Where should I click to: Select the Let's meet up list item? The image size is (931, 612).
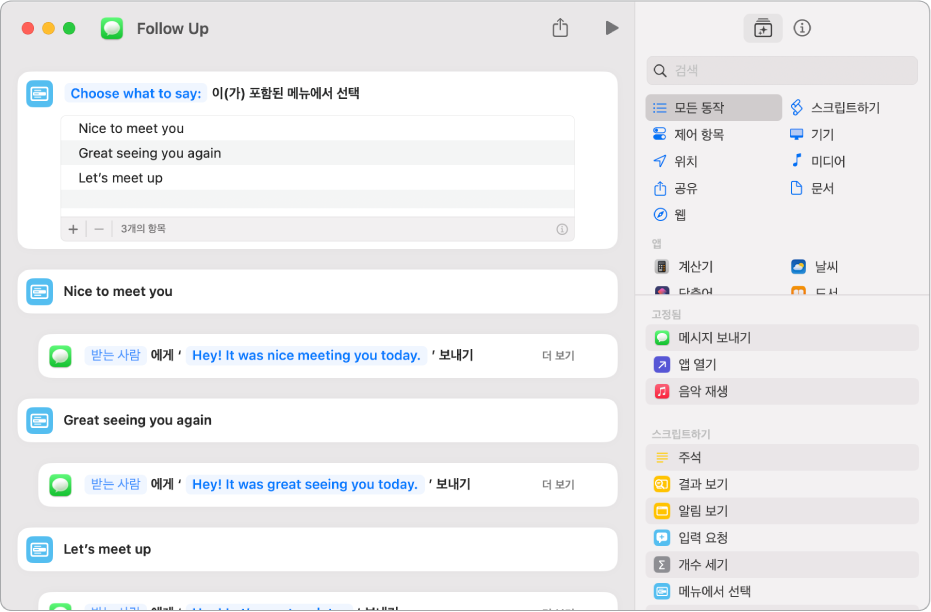click(x=318, y=178)
